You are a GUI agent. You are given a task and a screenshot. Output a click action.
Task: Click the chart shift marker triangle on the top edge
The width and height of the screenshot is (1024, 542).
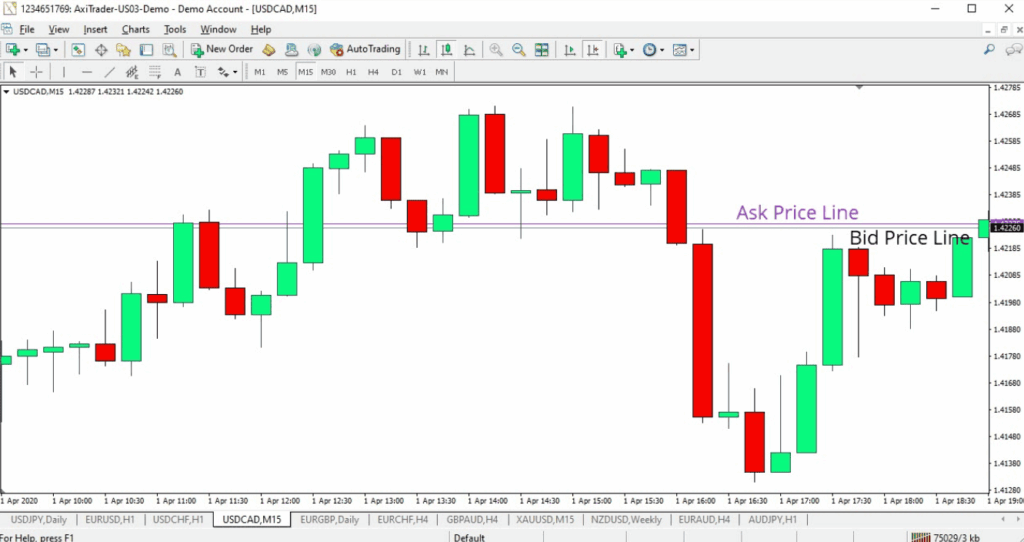click(x=859, y=87)
